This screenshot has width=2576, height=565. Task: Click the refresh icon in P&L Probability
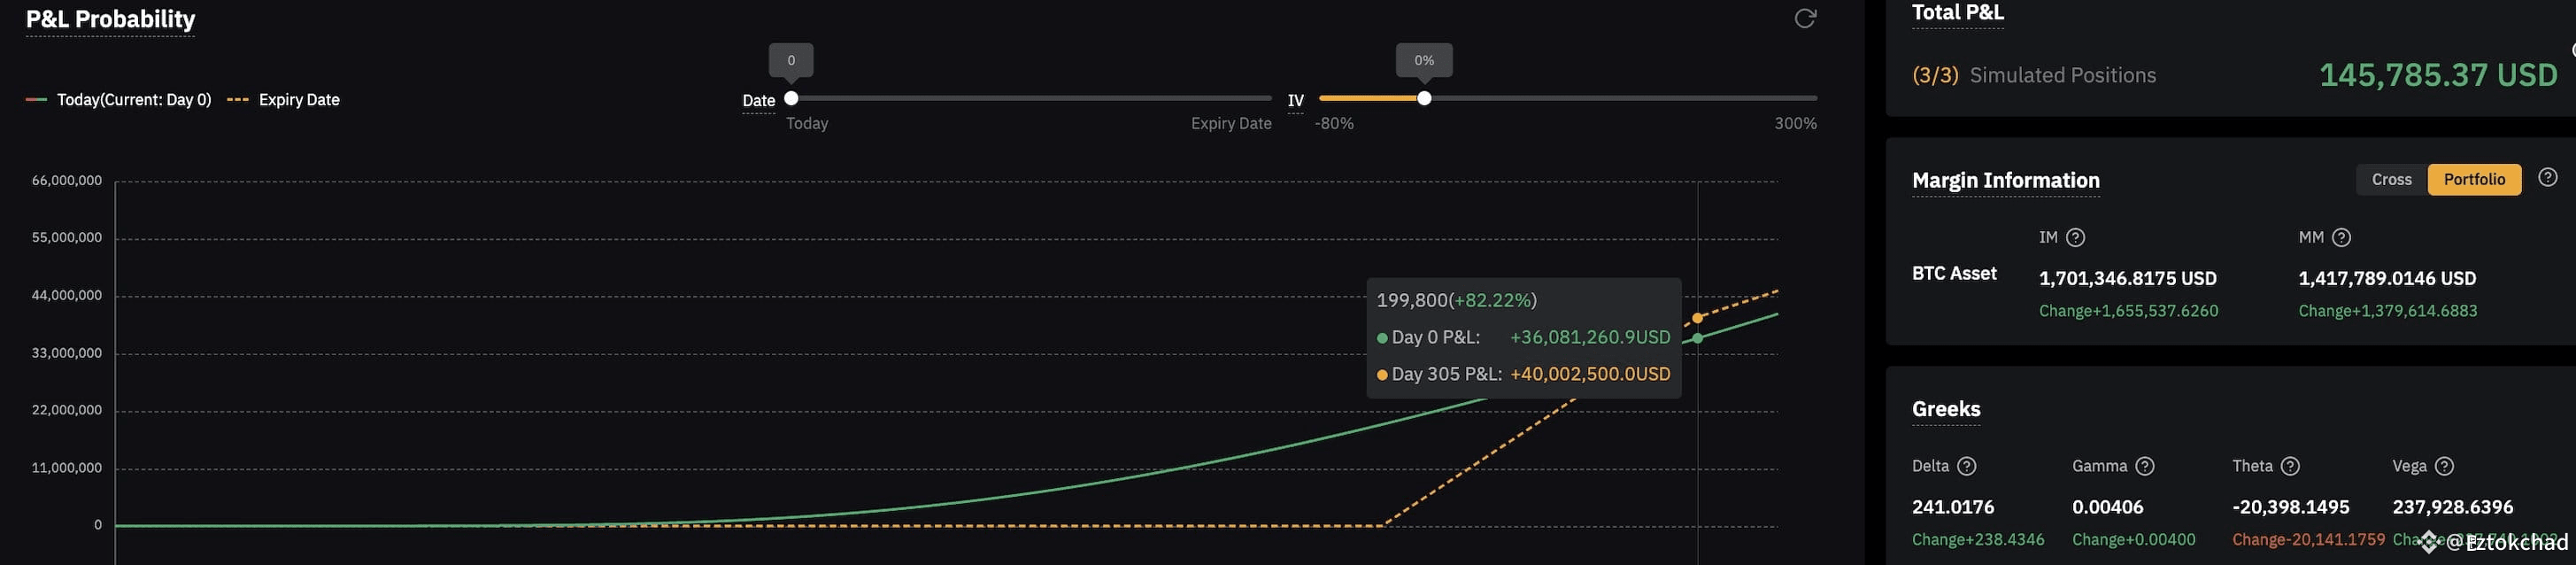coord(1804,18)
